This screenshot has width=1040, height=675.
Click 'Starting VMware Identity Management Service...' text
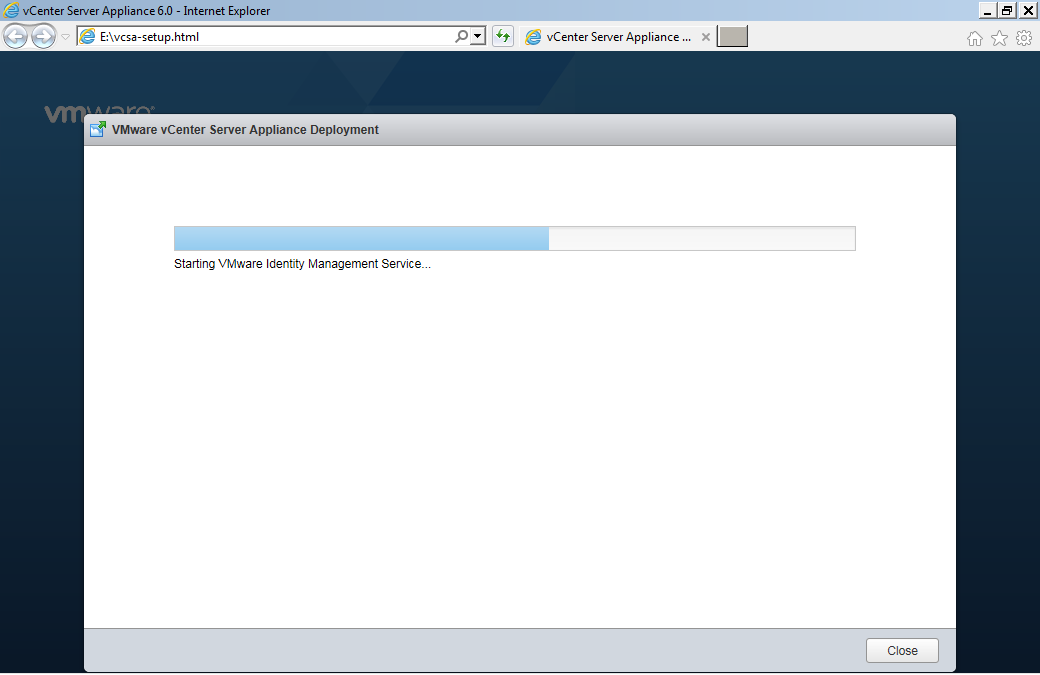[x=302, y=264]
